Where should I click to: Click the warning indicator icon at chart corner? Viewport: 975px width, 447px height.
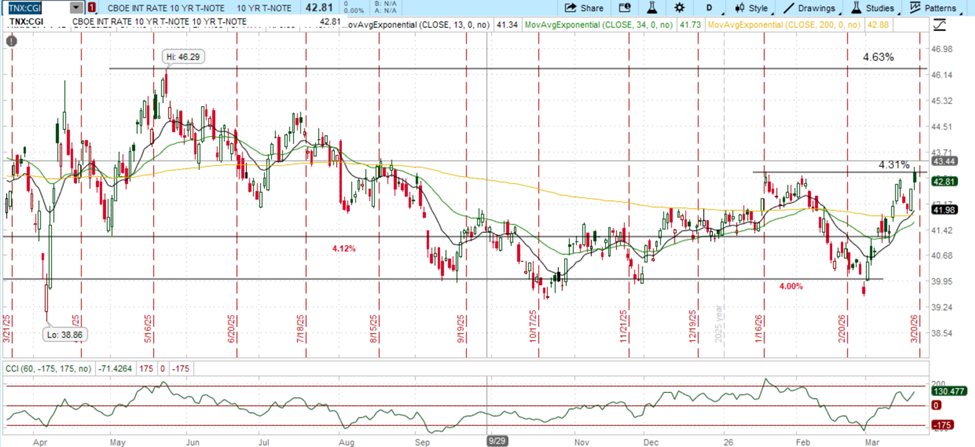pos(11,41)
